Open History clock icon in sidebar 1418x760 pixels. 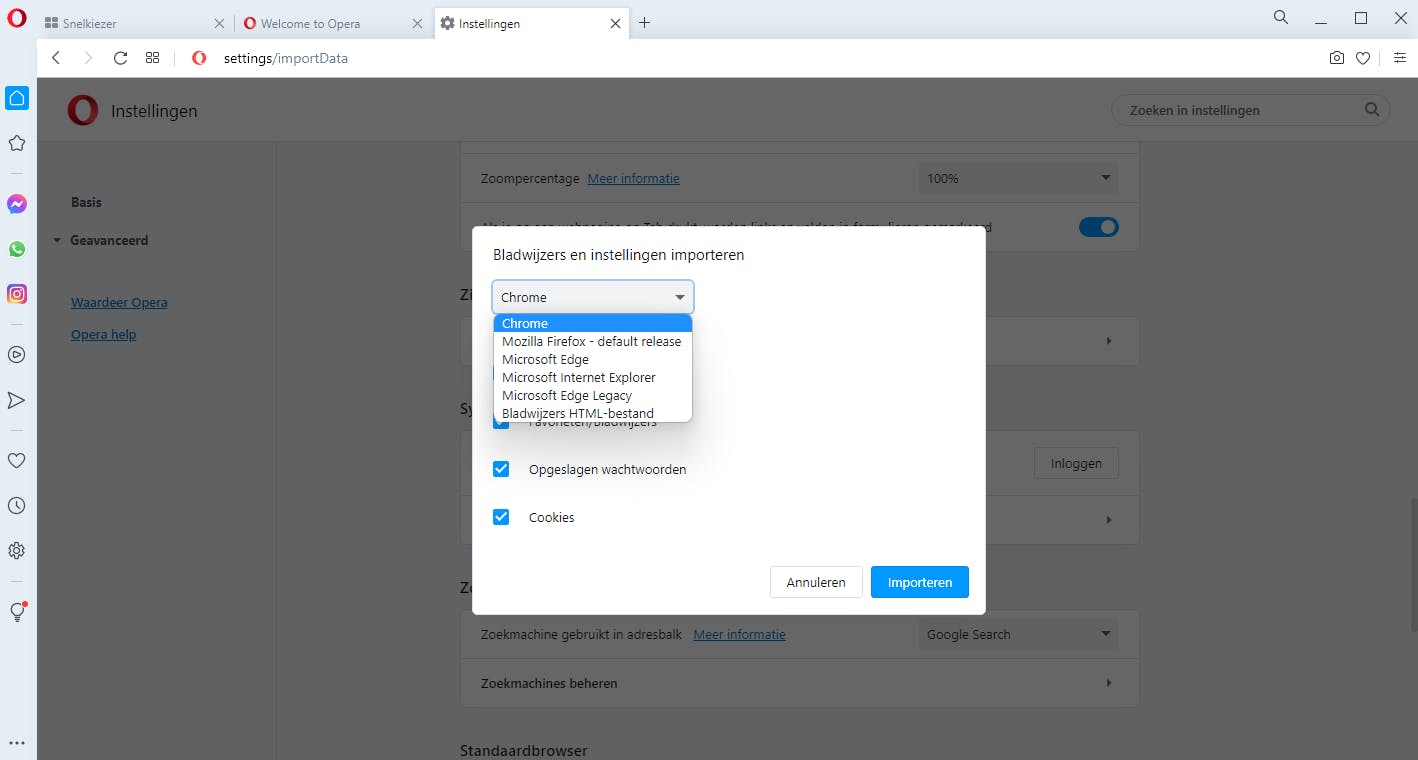click(x=17, y=506)
